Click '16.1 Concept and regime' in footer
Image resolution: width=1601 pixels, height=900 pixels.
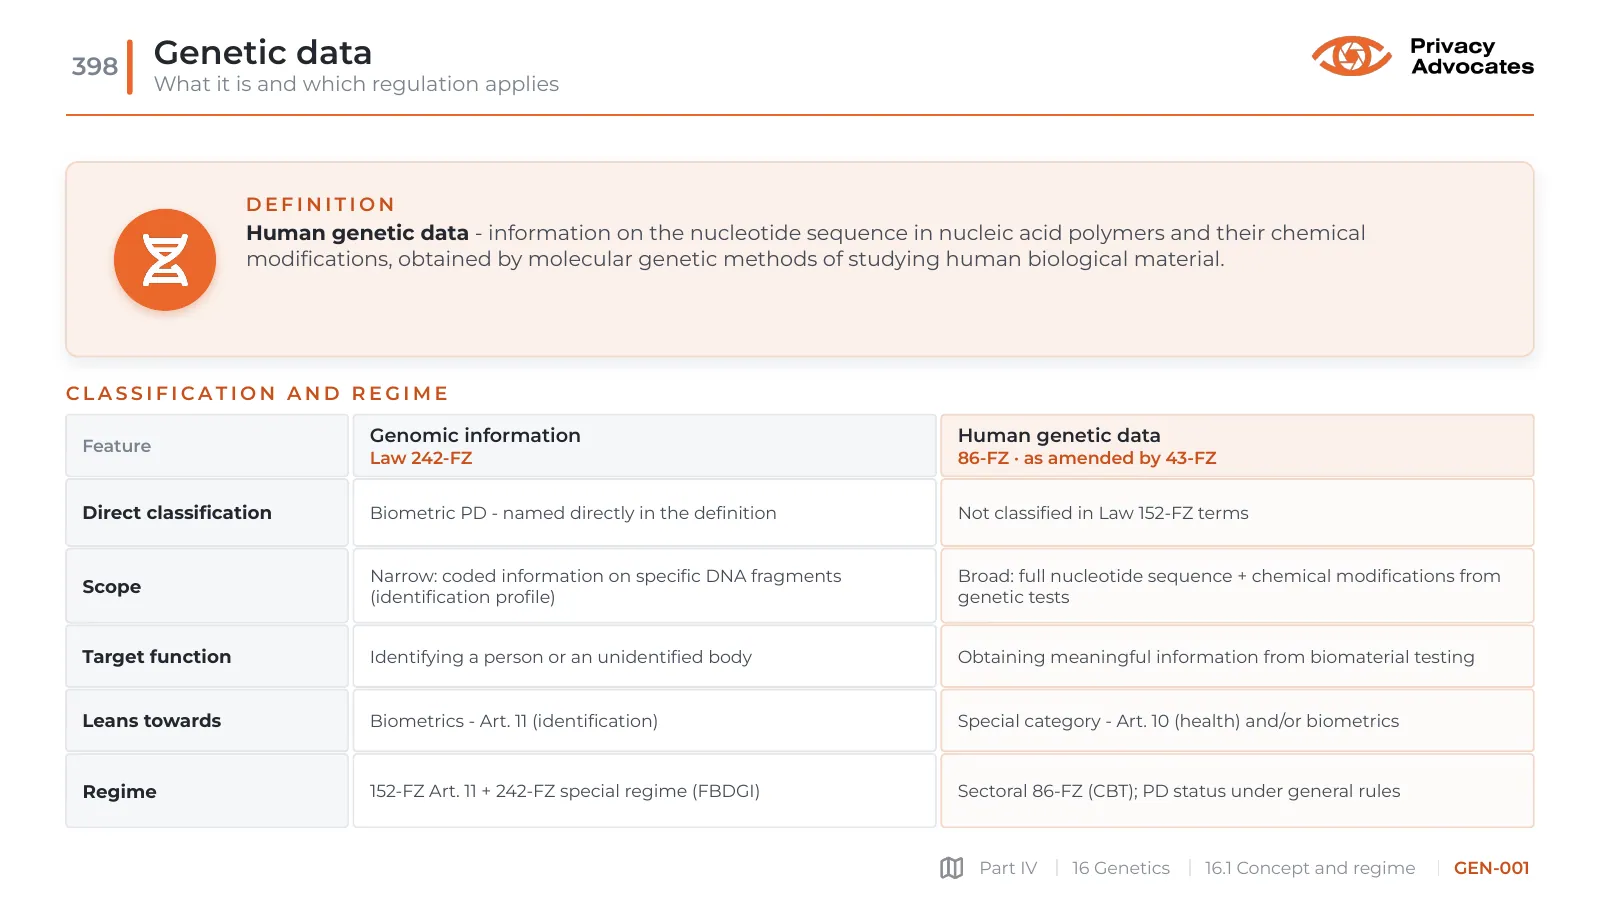coord(1310,868)
